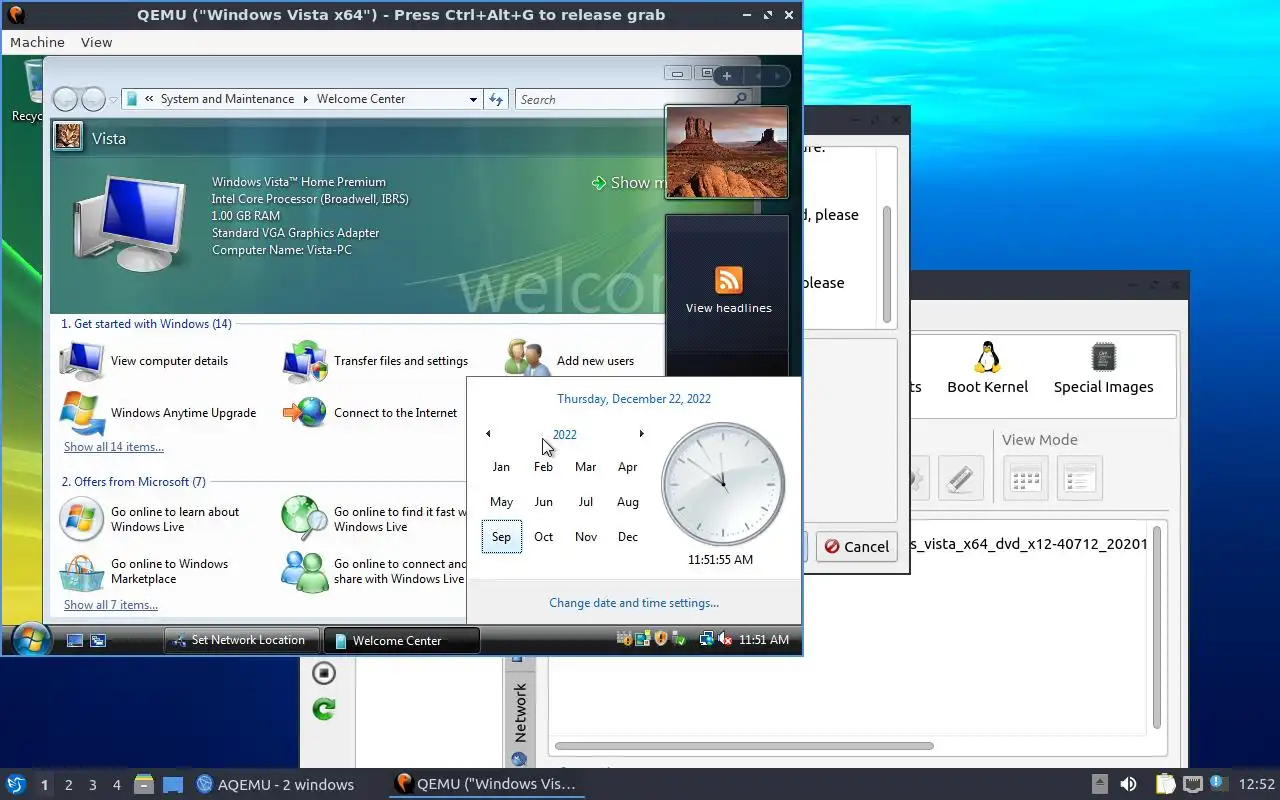Expand hidden host tray icons arrow
The image size is (1280, 800).
tap(1099, 784)
